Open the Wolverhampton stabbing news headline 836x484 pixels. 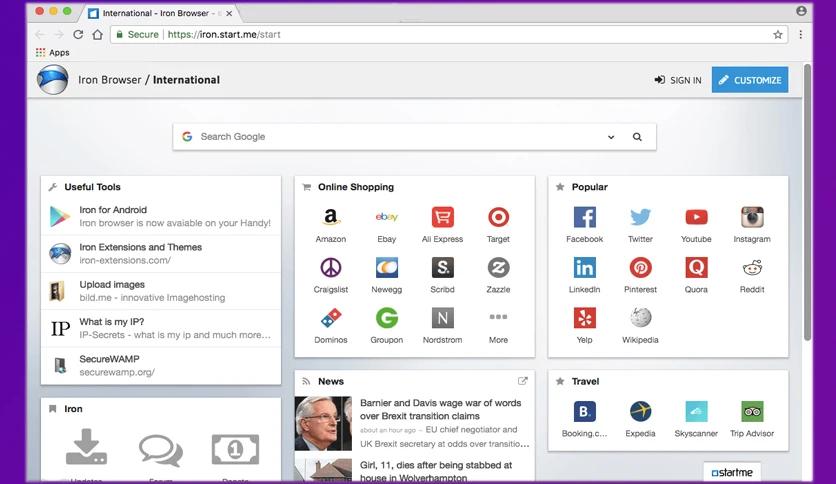pyautogui.click(x=436, y=471)
